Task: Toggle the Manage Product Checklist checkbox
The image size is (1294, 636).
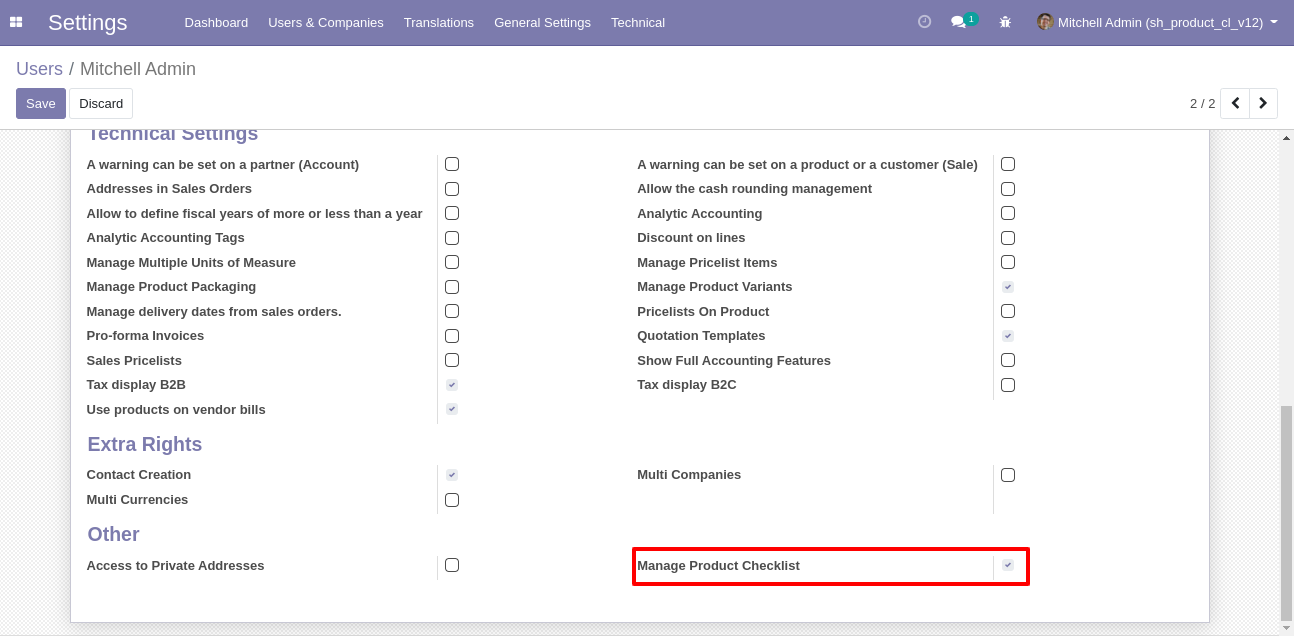Action: click(x=1008, y=565)
